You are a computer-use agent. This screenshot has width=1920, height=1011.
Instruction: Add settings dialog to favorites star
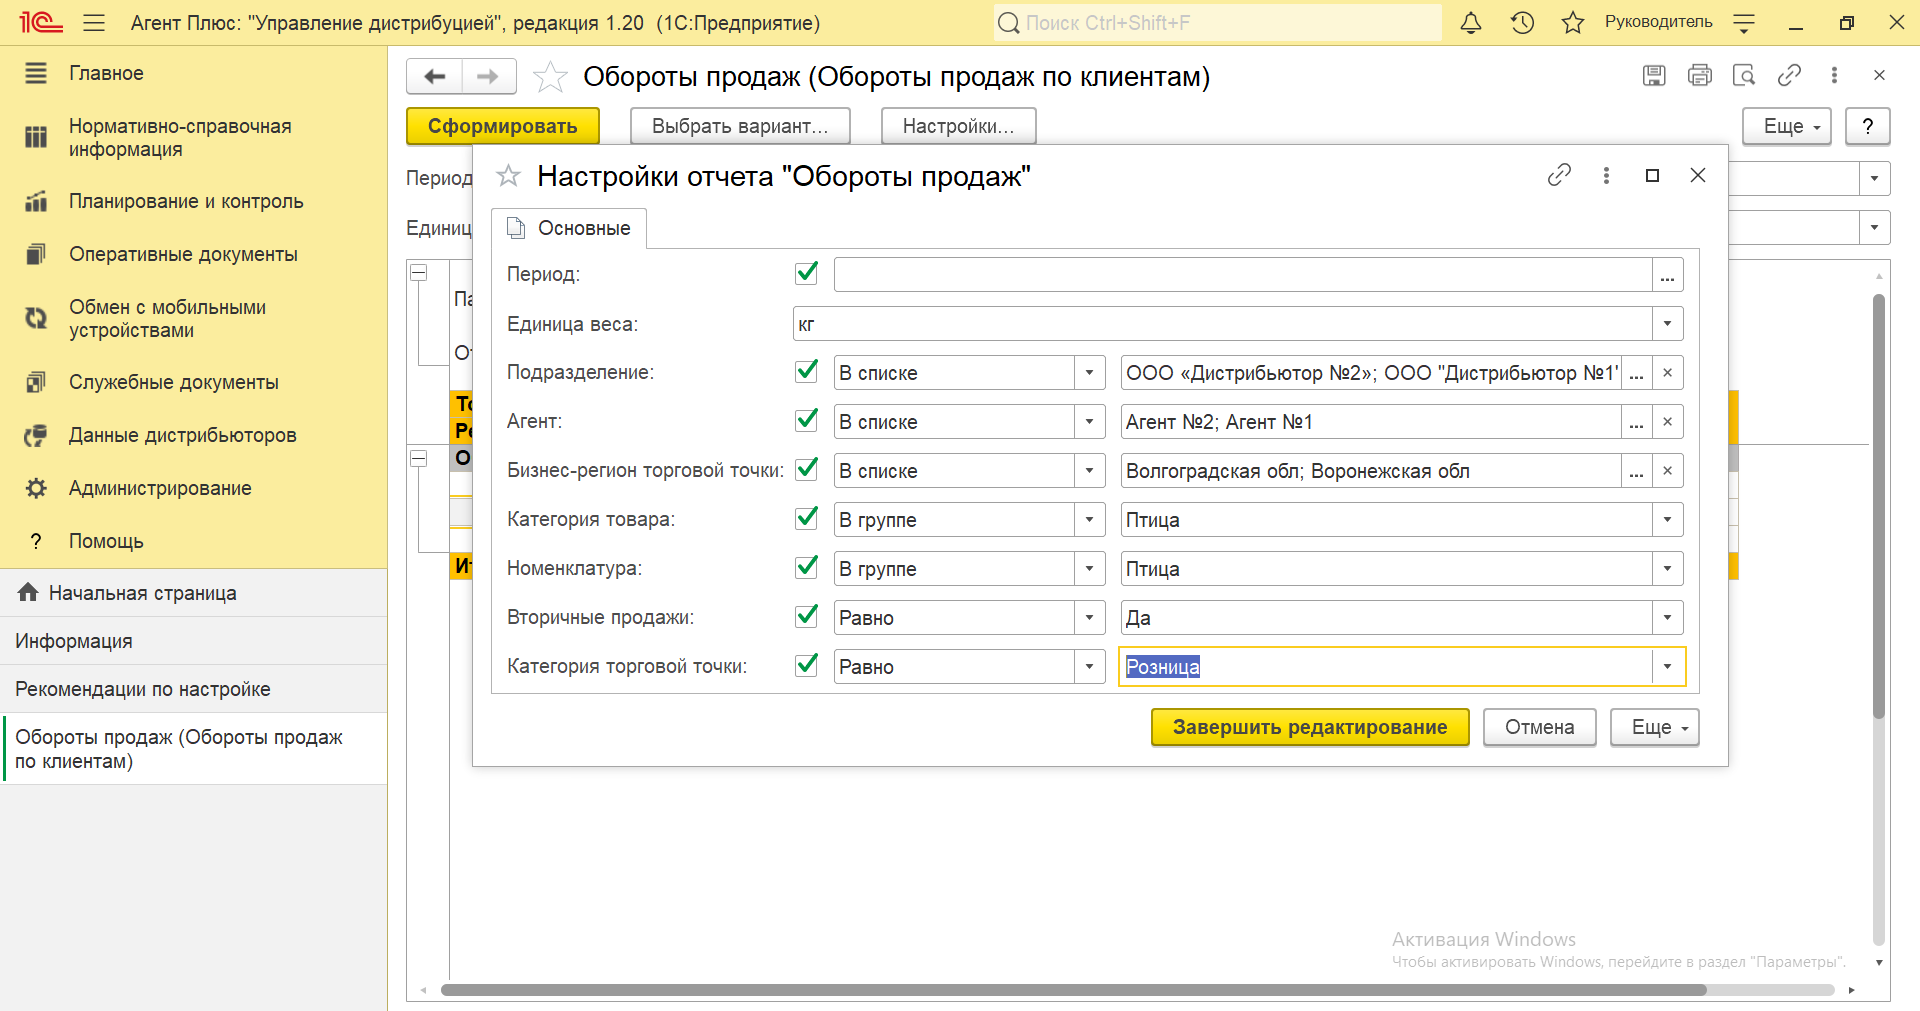pyautogui.click(x=509, y=176)
